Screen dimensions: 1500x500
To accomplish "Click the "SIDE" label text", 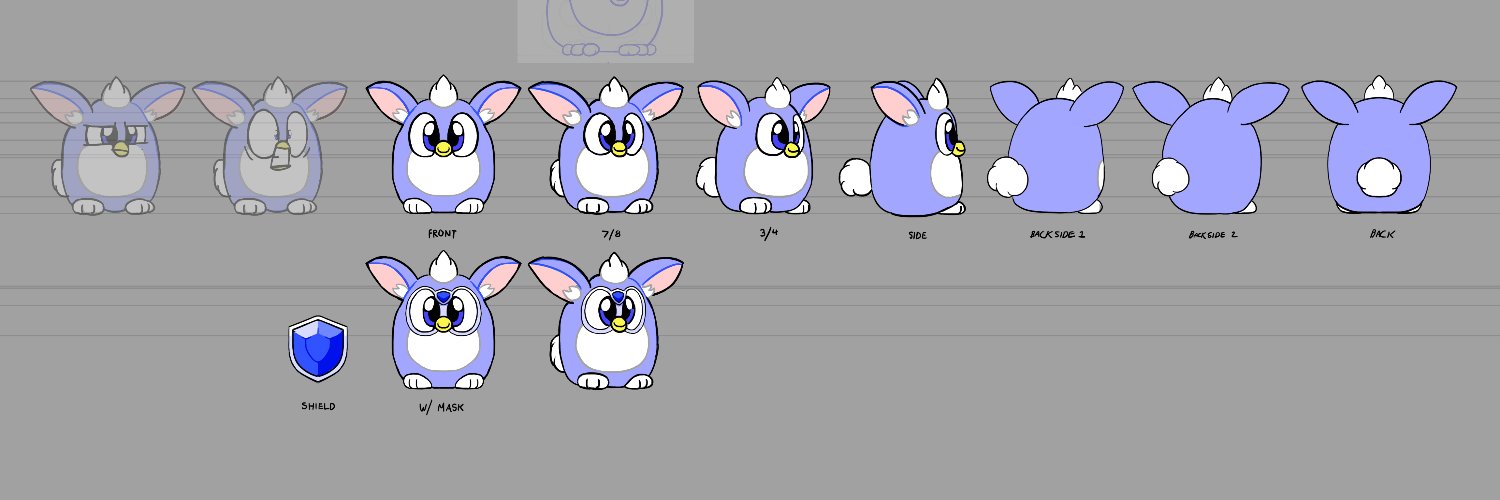I will [x=917, y=236].
